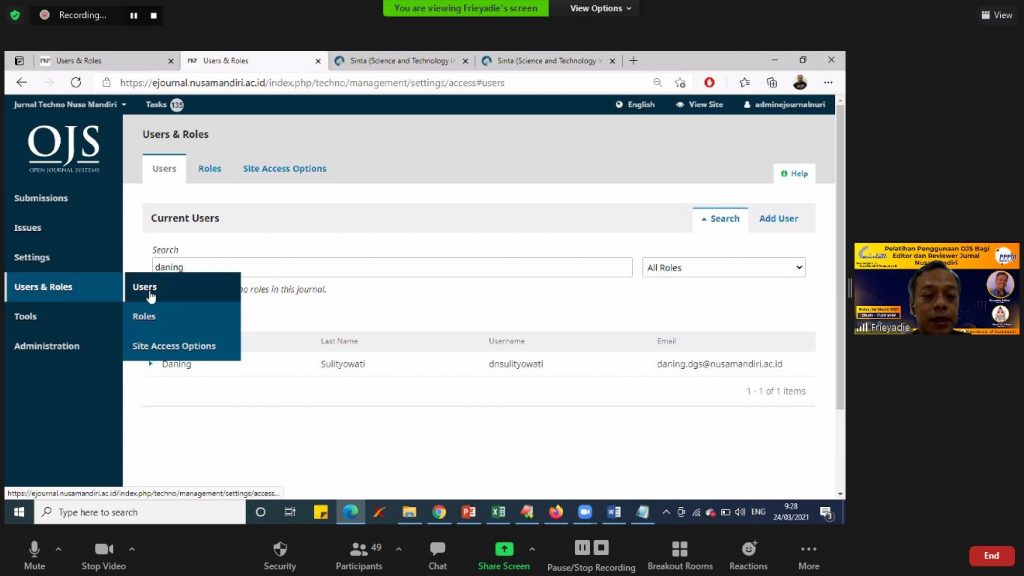This screenshot has width=1024, height=576.
Task: Click the More options ellipsis icon
Action: point(808,549)
